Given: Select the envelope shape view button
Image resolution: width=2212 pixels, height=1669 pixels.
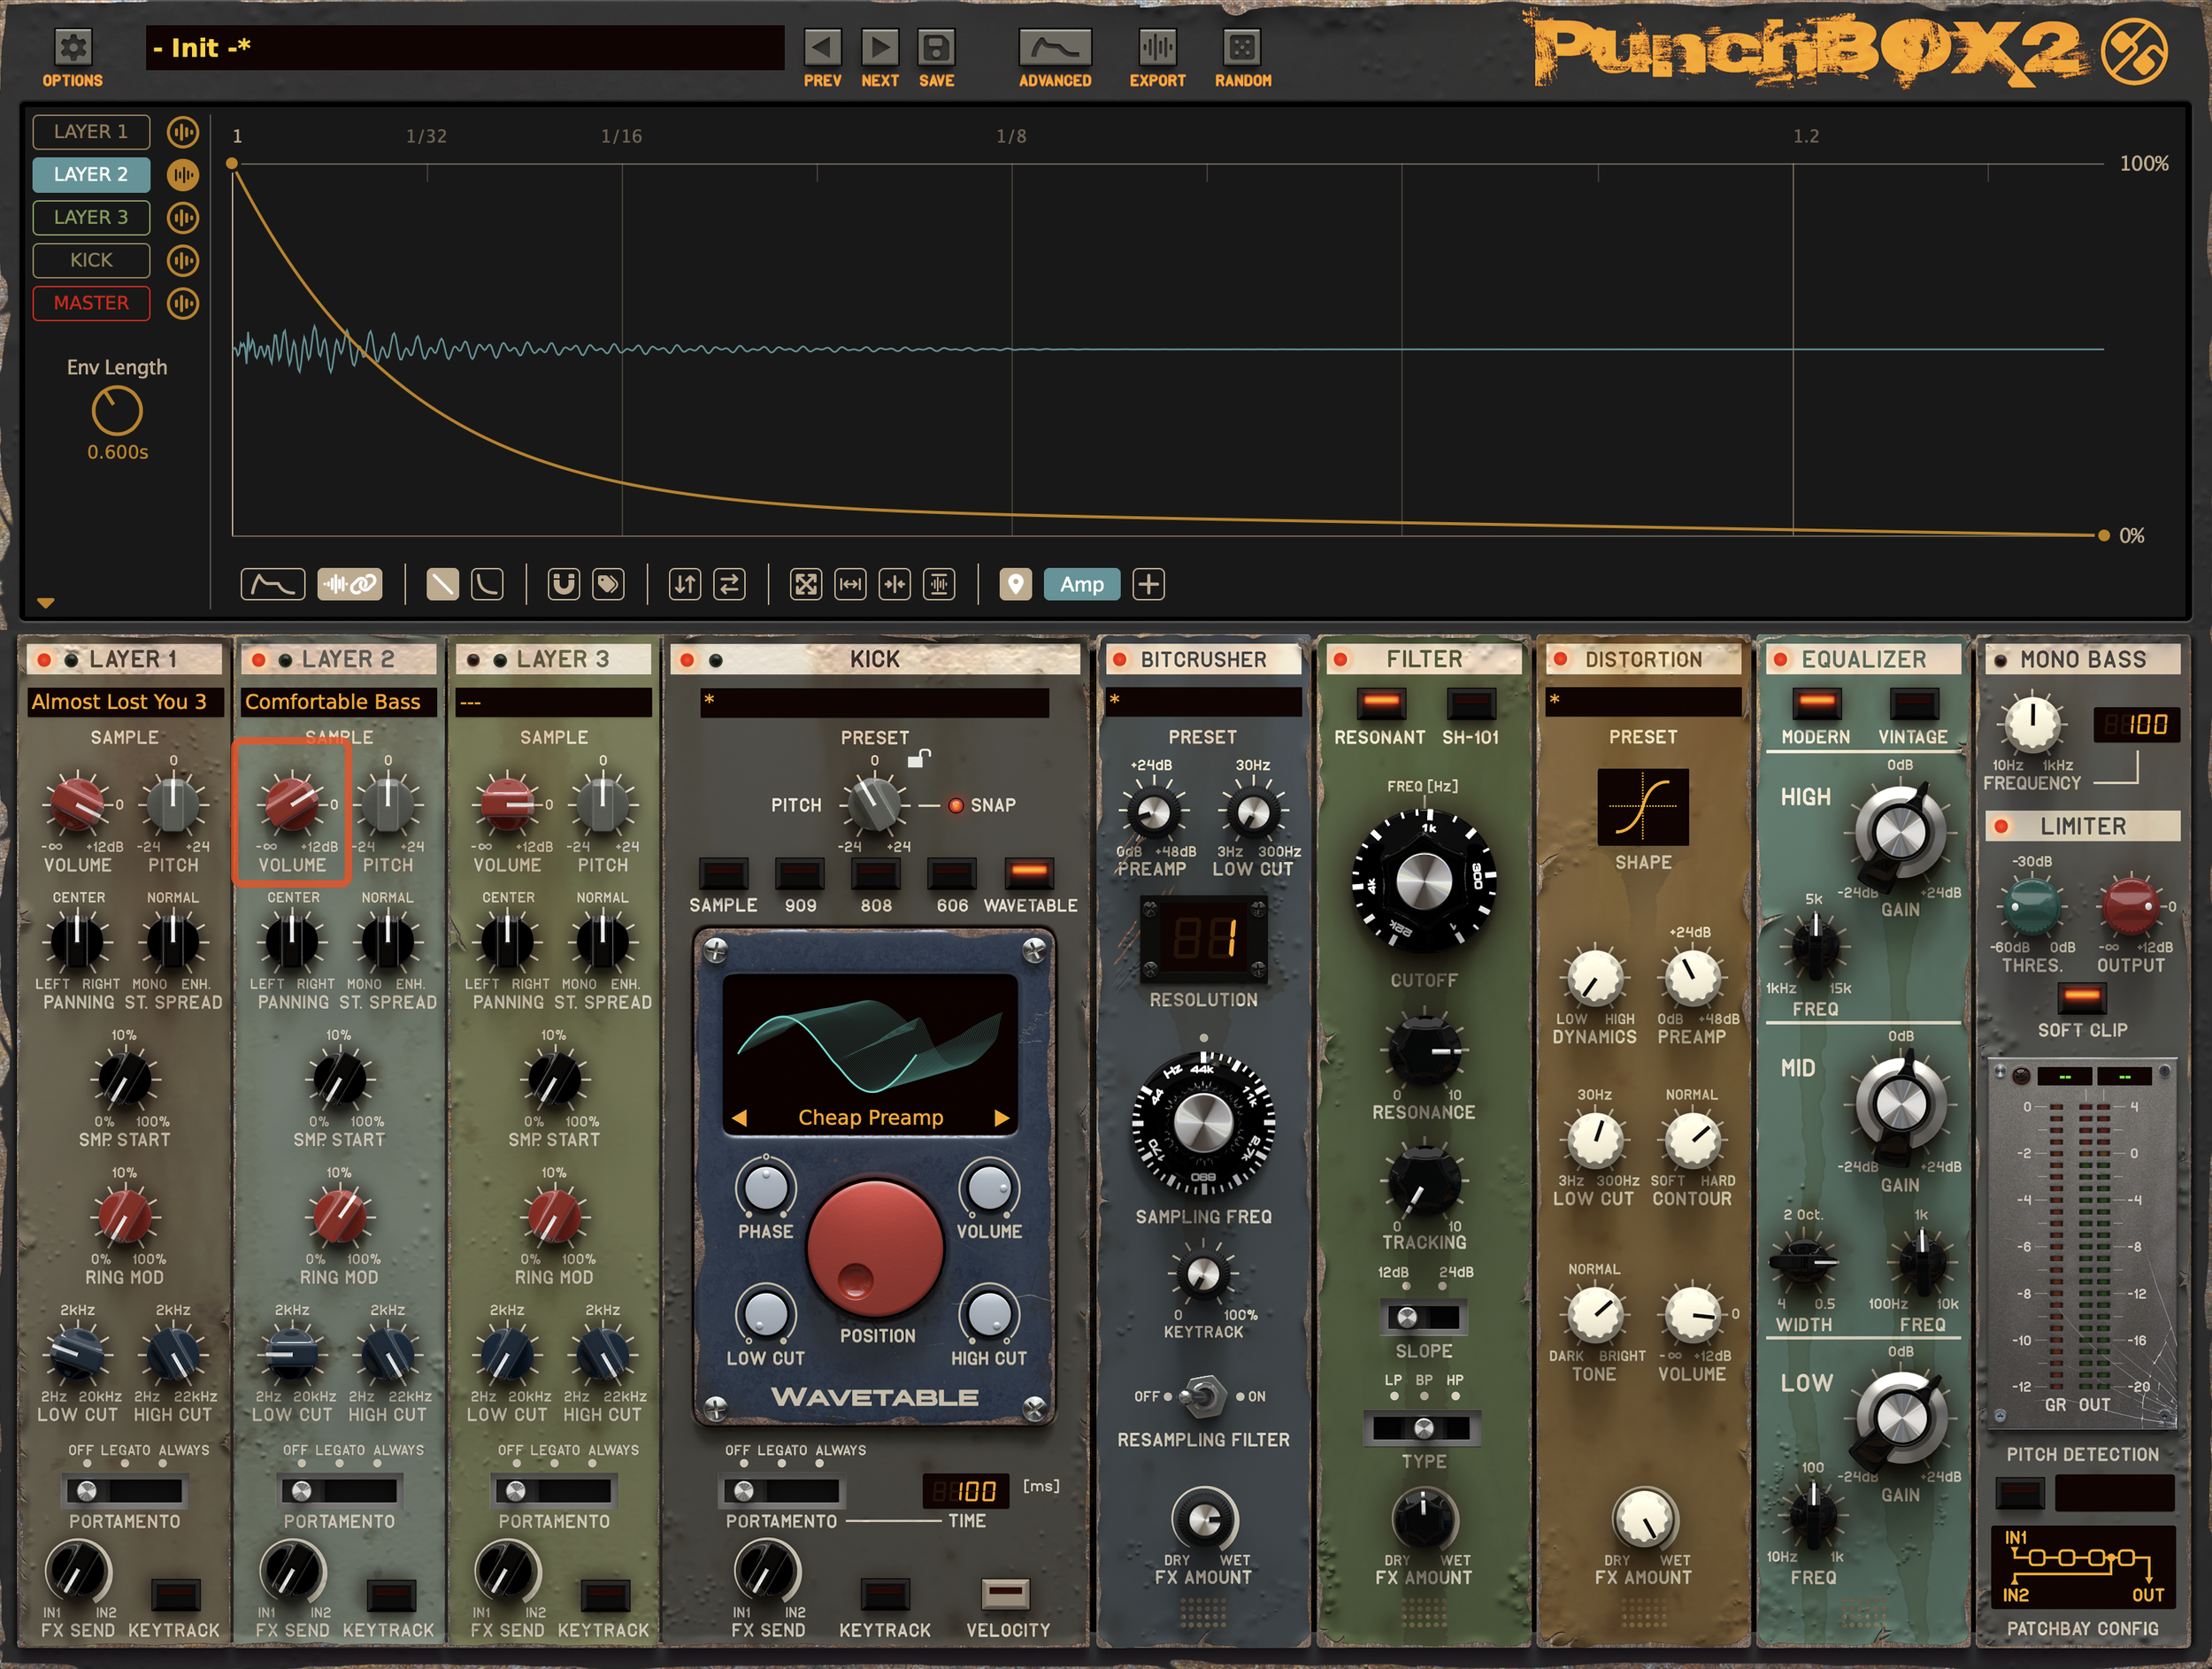Looking at the screenshot, I should (273, 584).
